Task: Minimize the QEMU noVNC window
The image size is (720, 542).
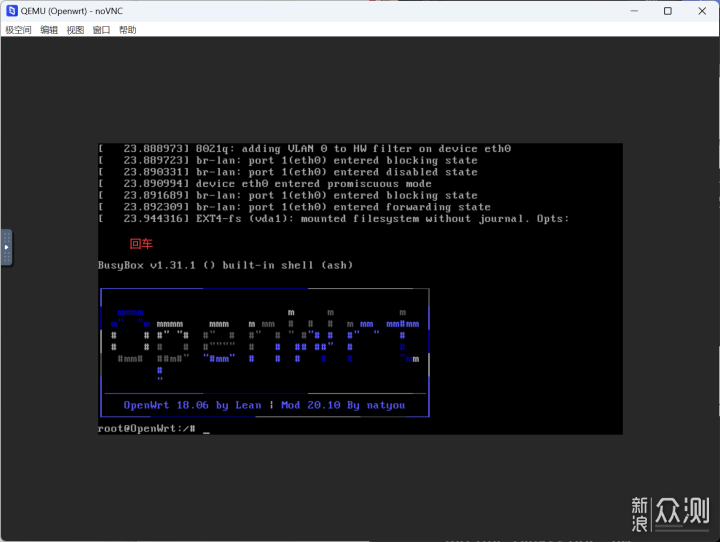Action: [635, 11]
